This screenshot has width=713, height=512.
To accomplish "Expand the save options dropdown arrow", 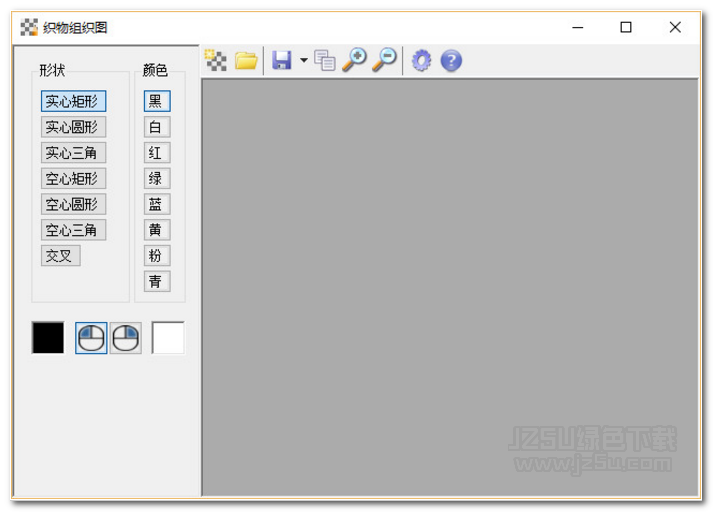I will 304,60.
